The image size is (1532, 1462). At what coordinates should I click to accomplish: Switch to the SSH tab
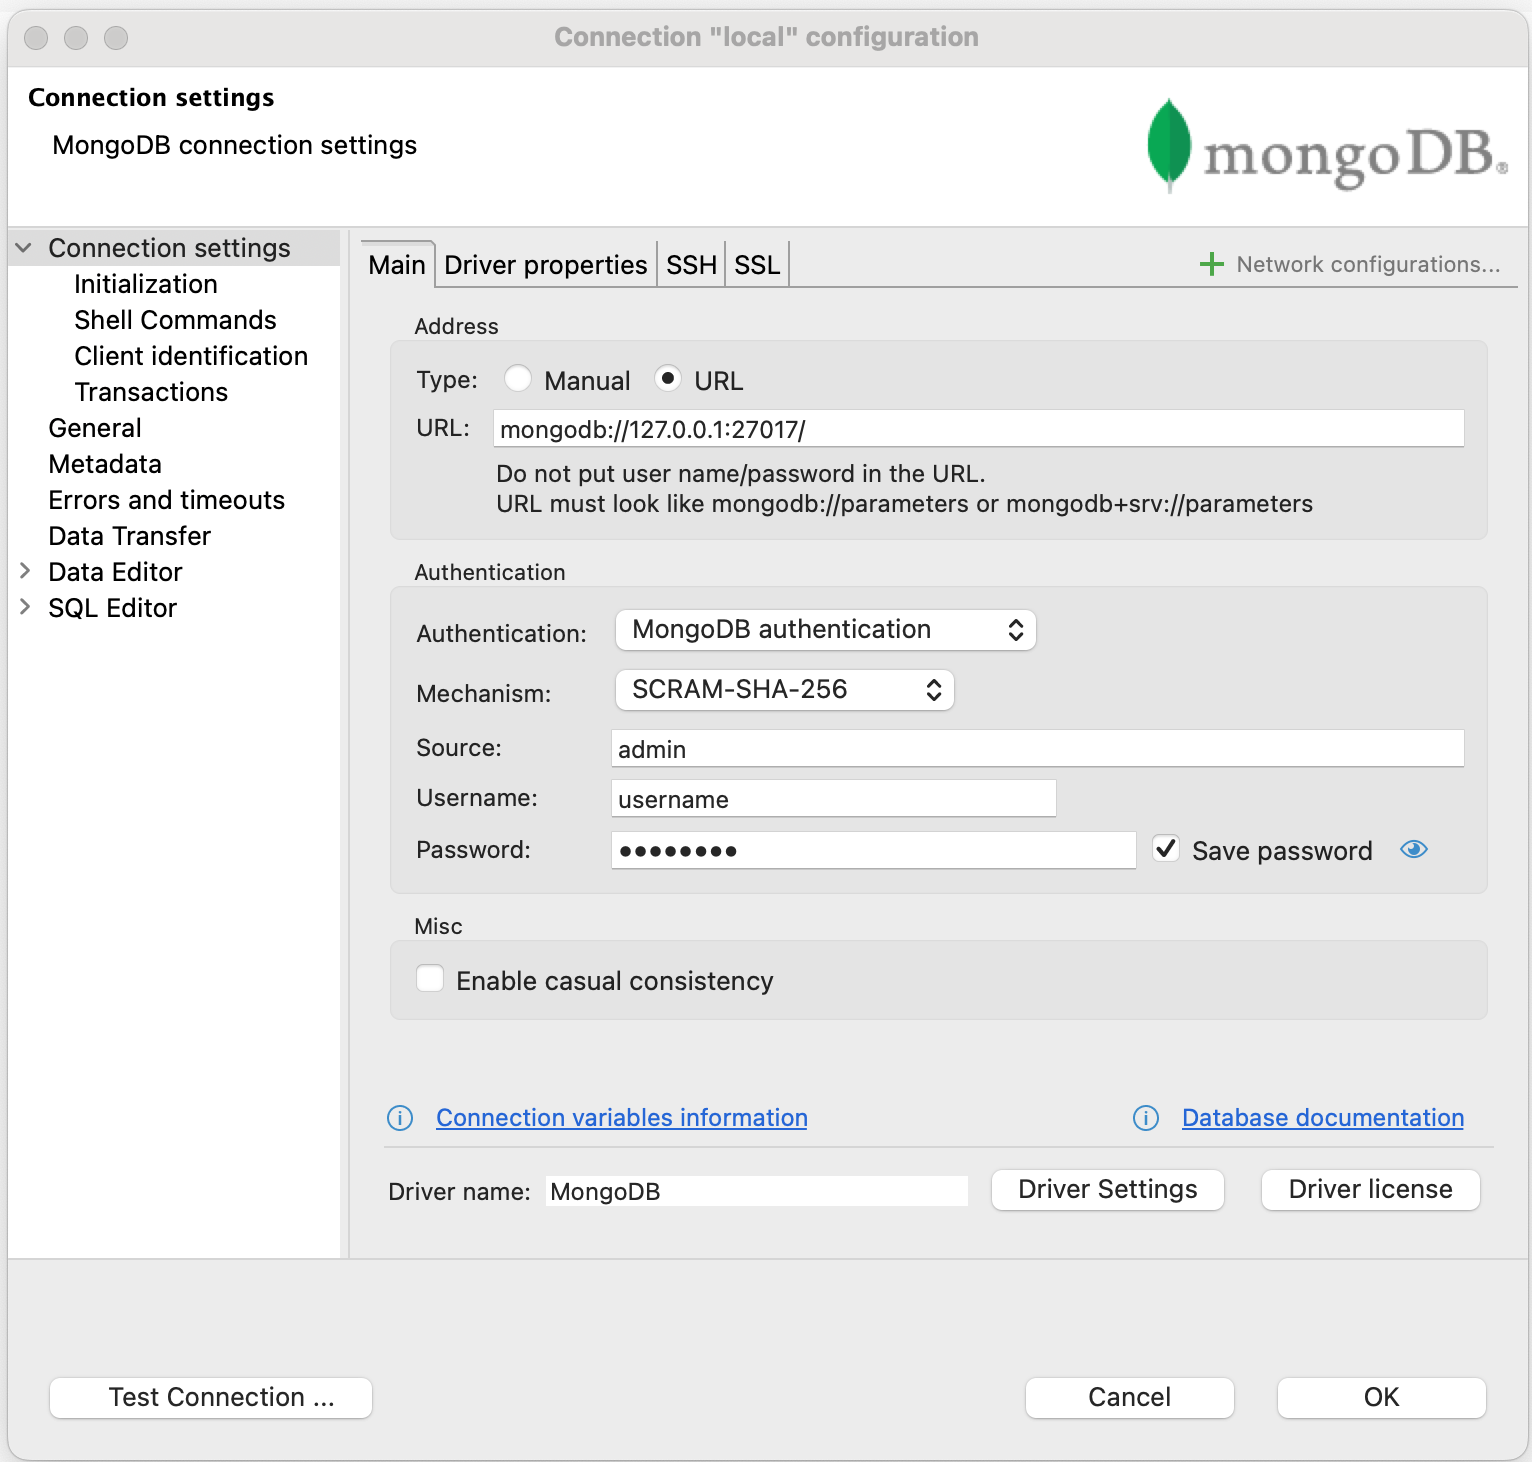click(x=690, y=264)
